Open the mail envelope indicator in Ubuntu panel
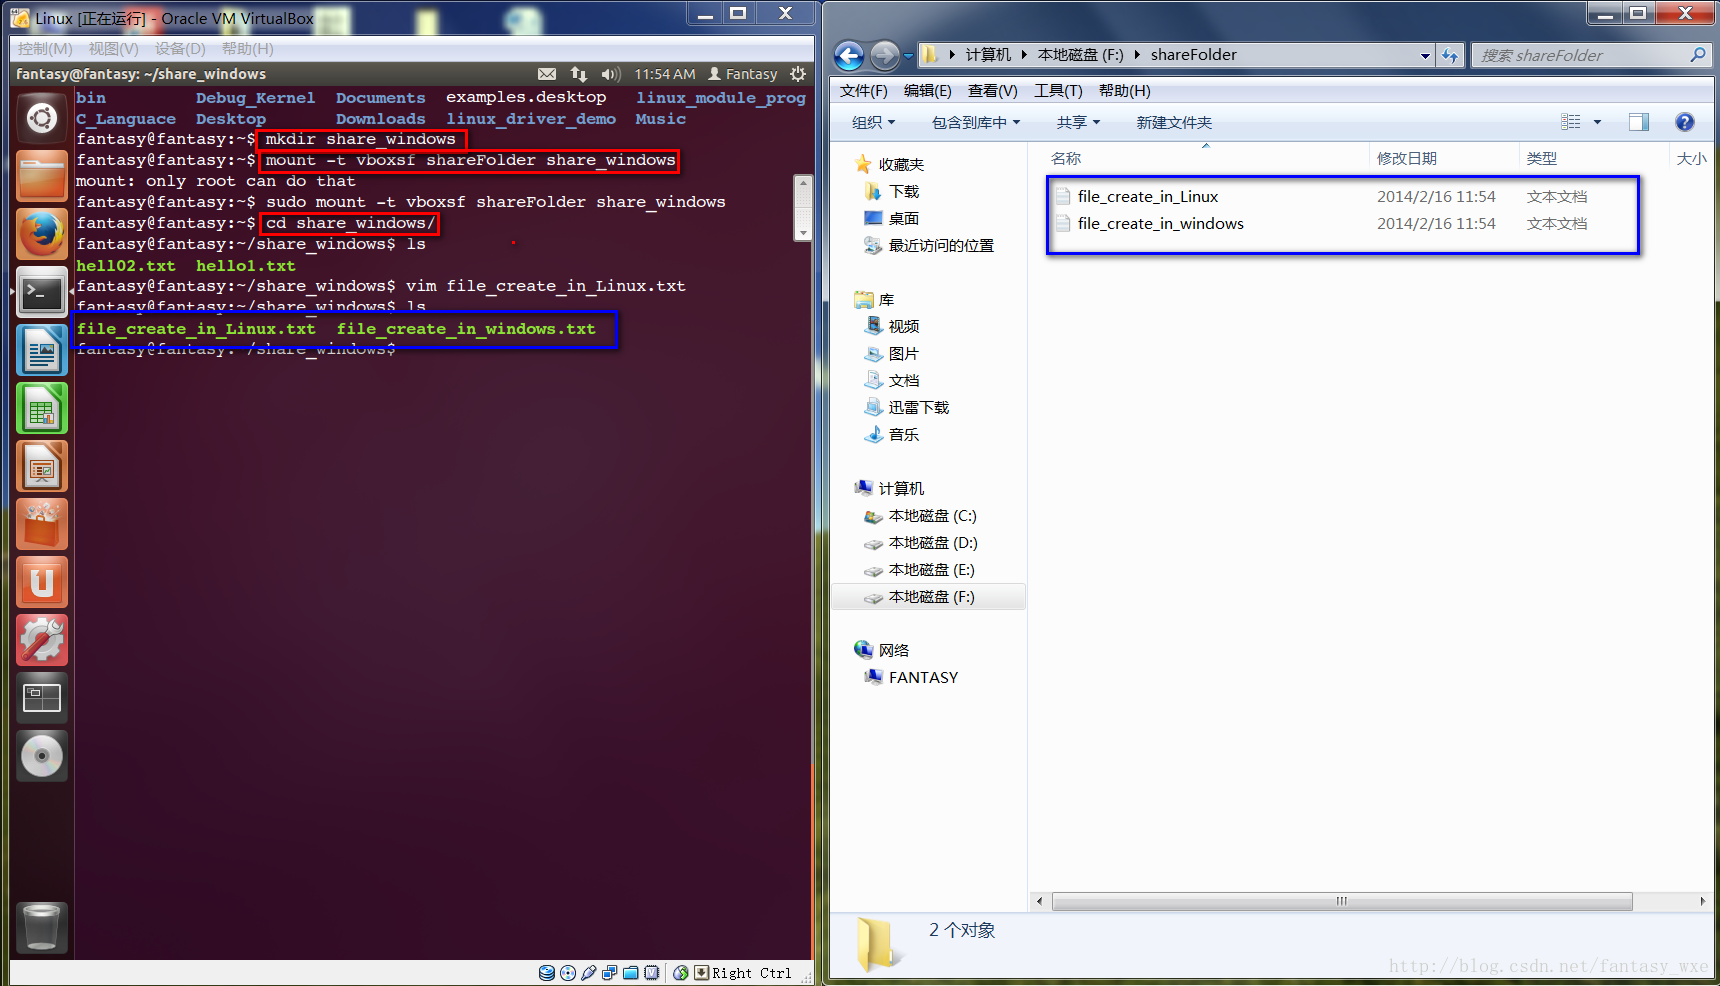The image size is (1720, 986). (x=547, y=74)
